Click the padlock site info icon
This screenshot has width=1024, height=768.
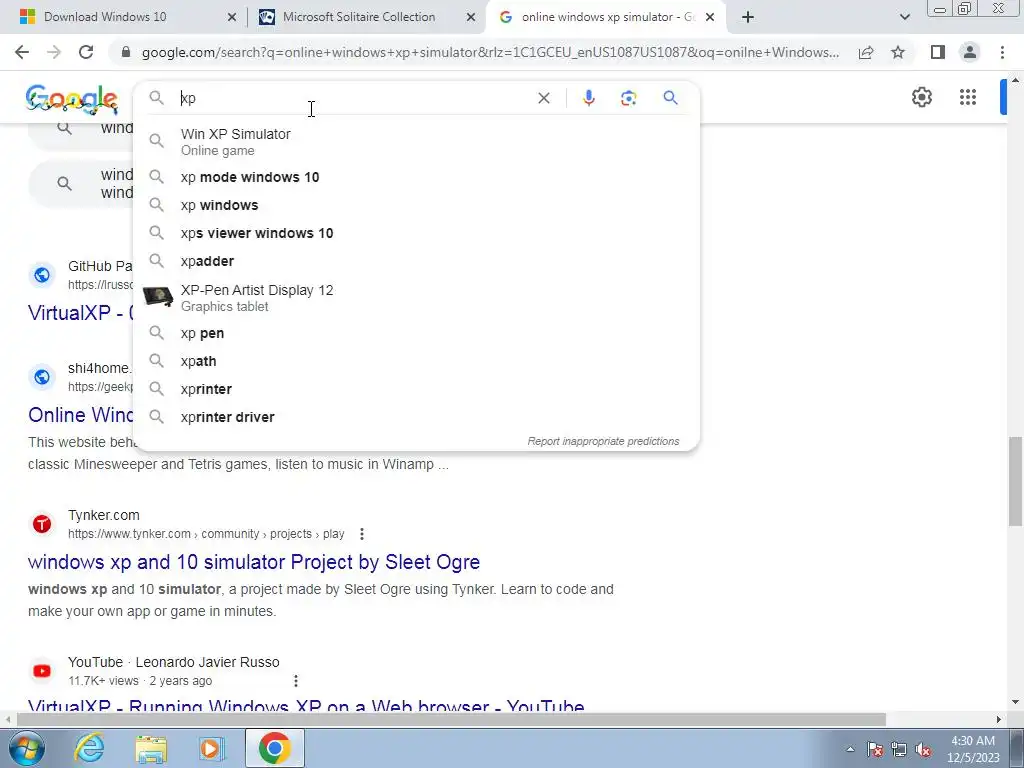(126, 52)
